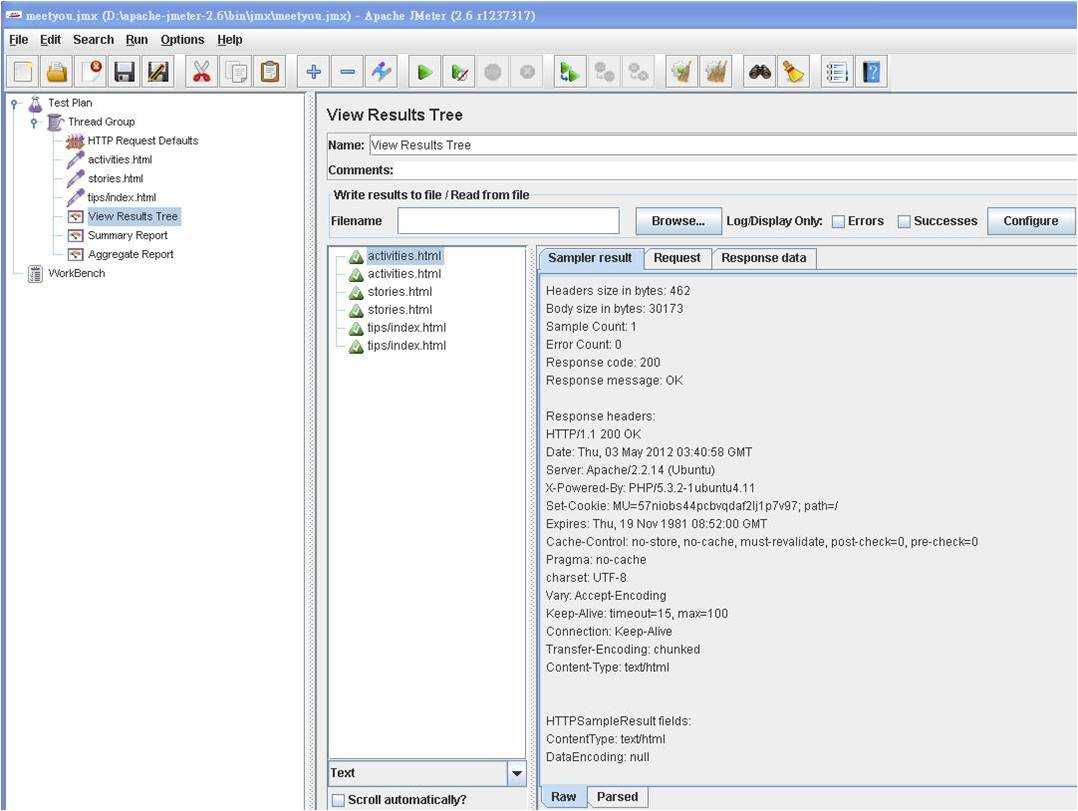Select HTTP Request Defaults in tree

click(x=142, y=141)
